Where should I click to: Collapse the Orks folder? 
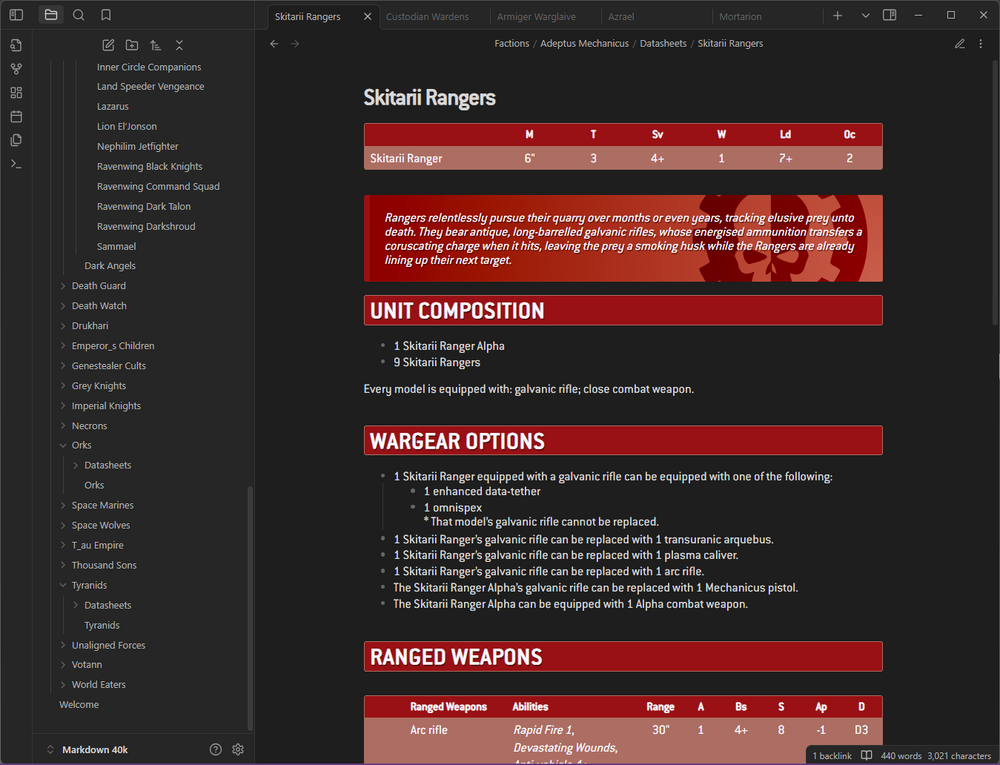(x=81, y=445)
